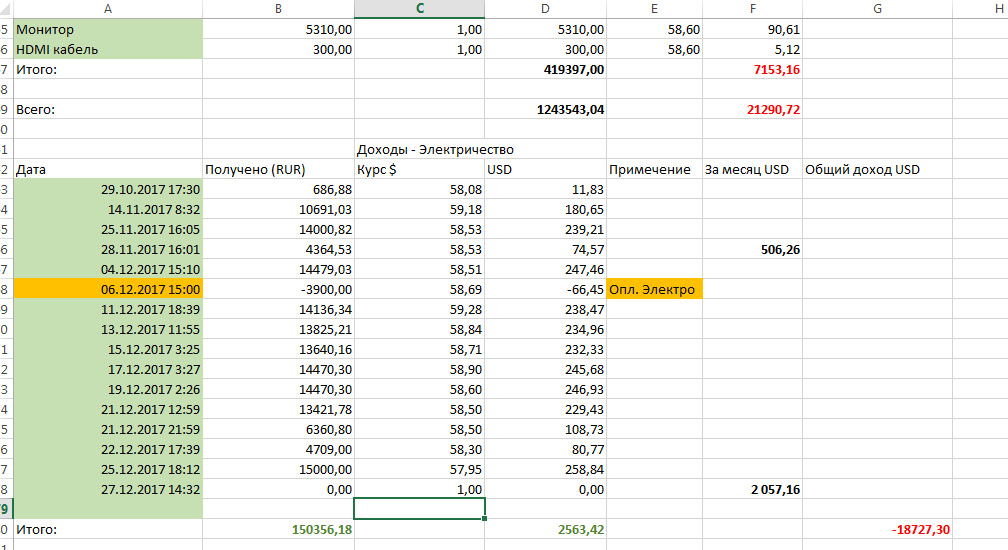The image size is (1008, 550).
Task: Click the 'USD' header cell in column D
Action: point(545,170)
